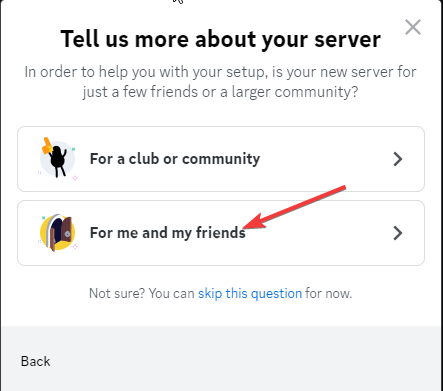Choose 'For me and my friends' label
Viewport: 443px width, 391px height.
(x=168, y=233)
